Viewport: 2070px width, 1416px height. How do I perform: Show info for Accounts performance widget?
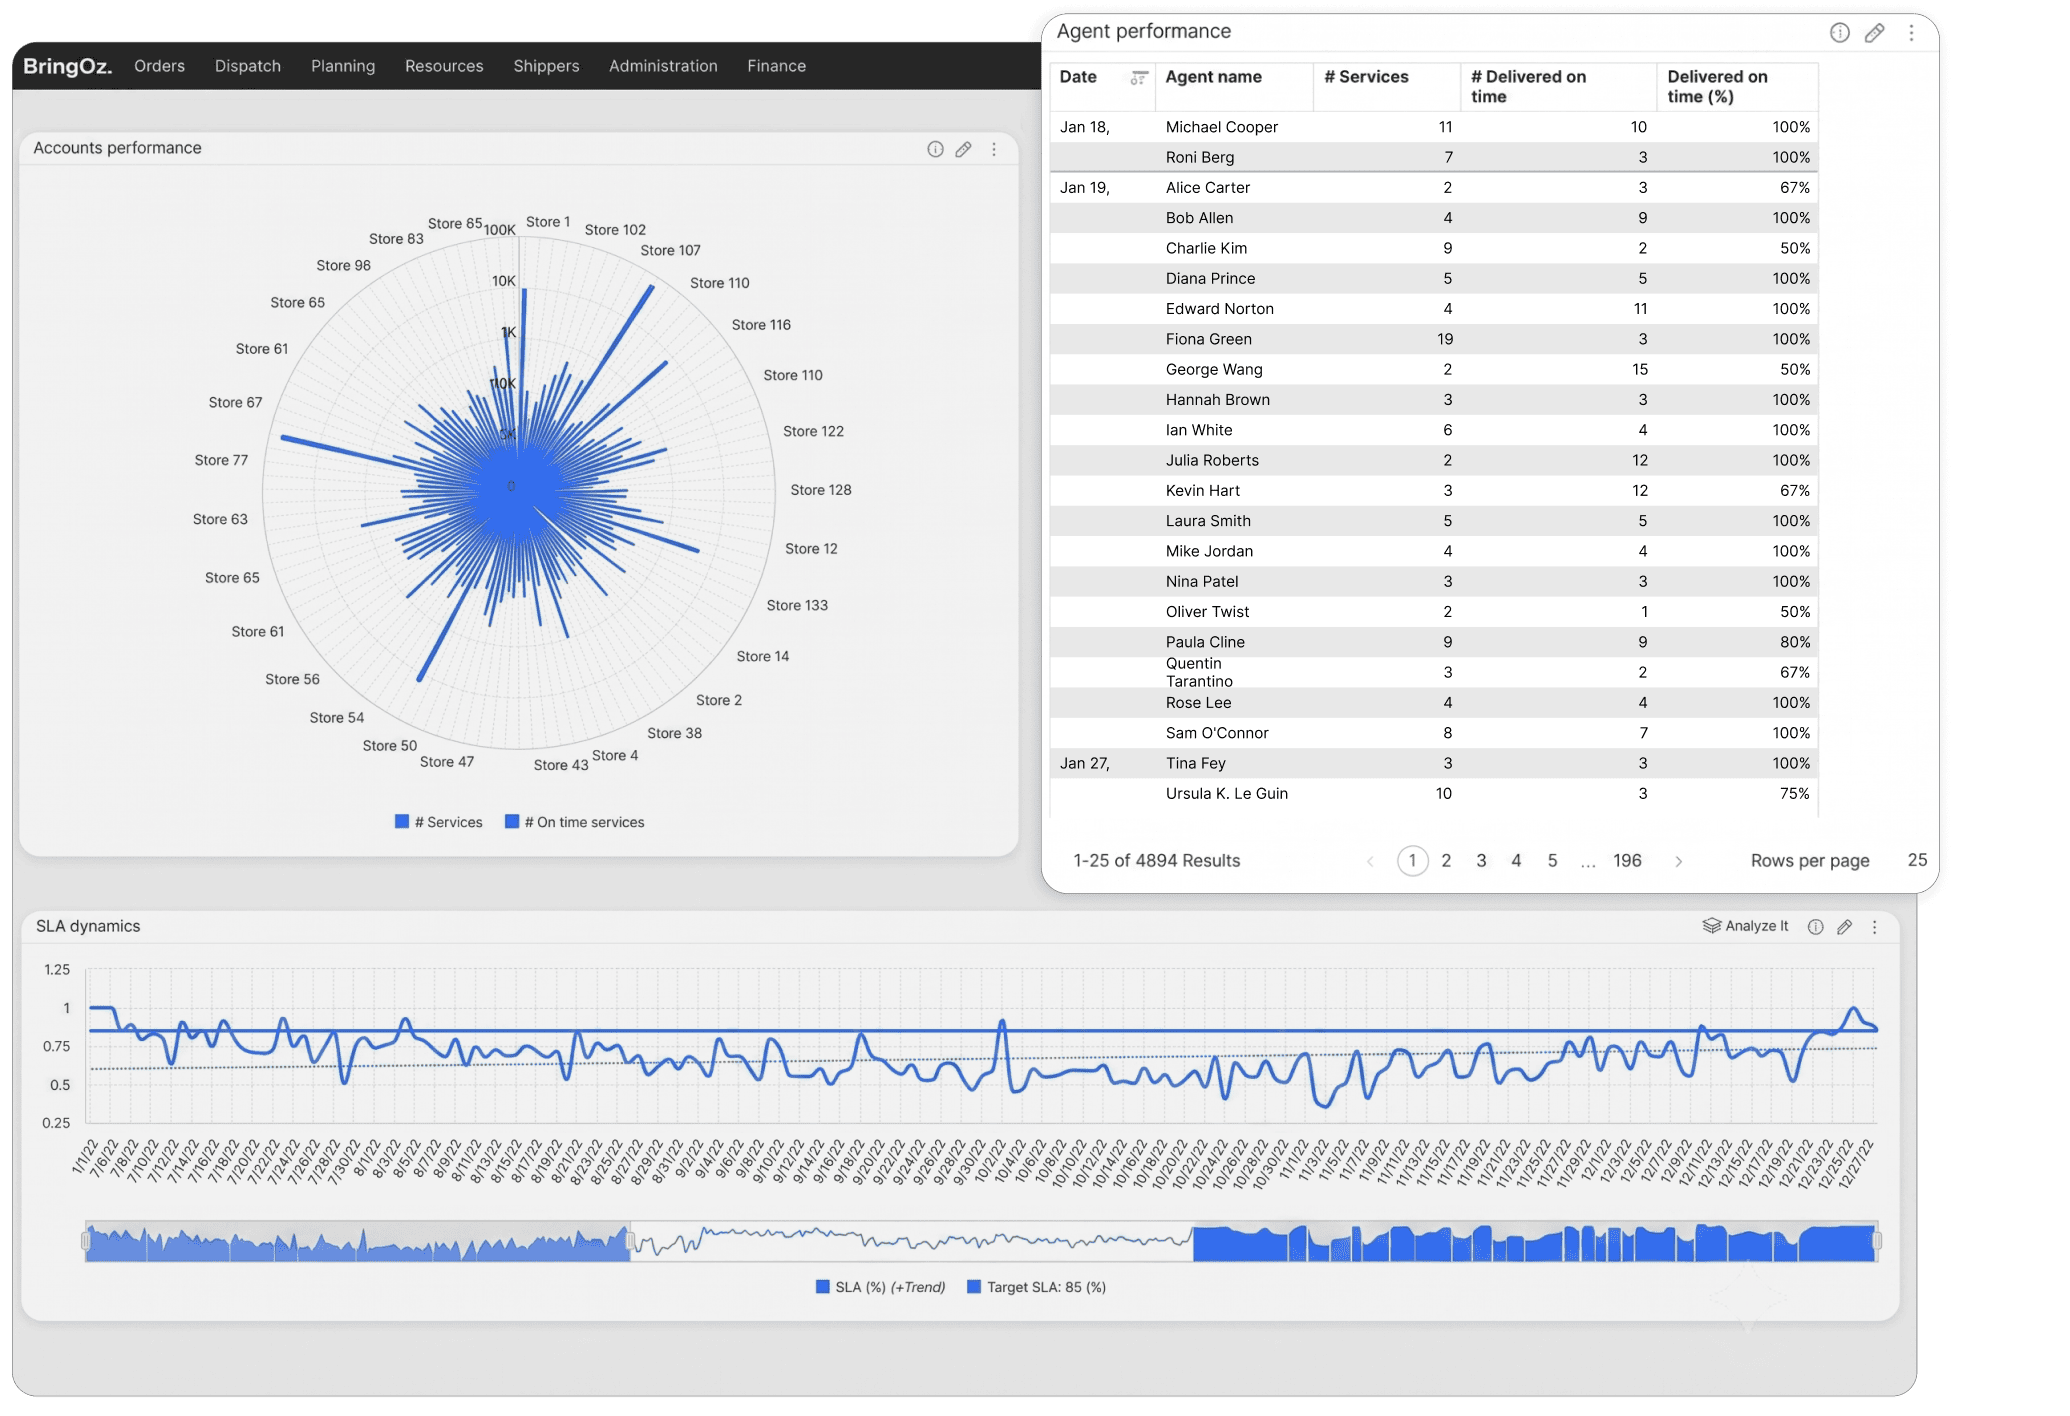click(x=935, y=149)
